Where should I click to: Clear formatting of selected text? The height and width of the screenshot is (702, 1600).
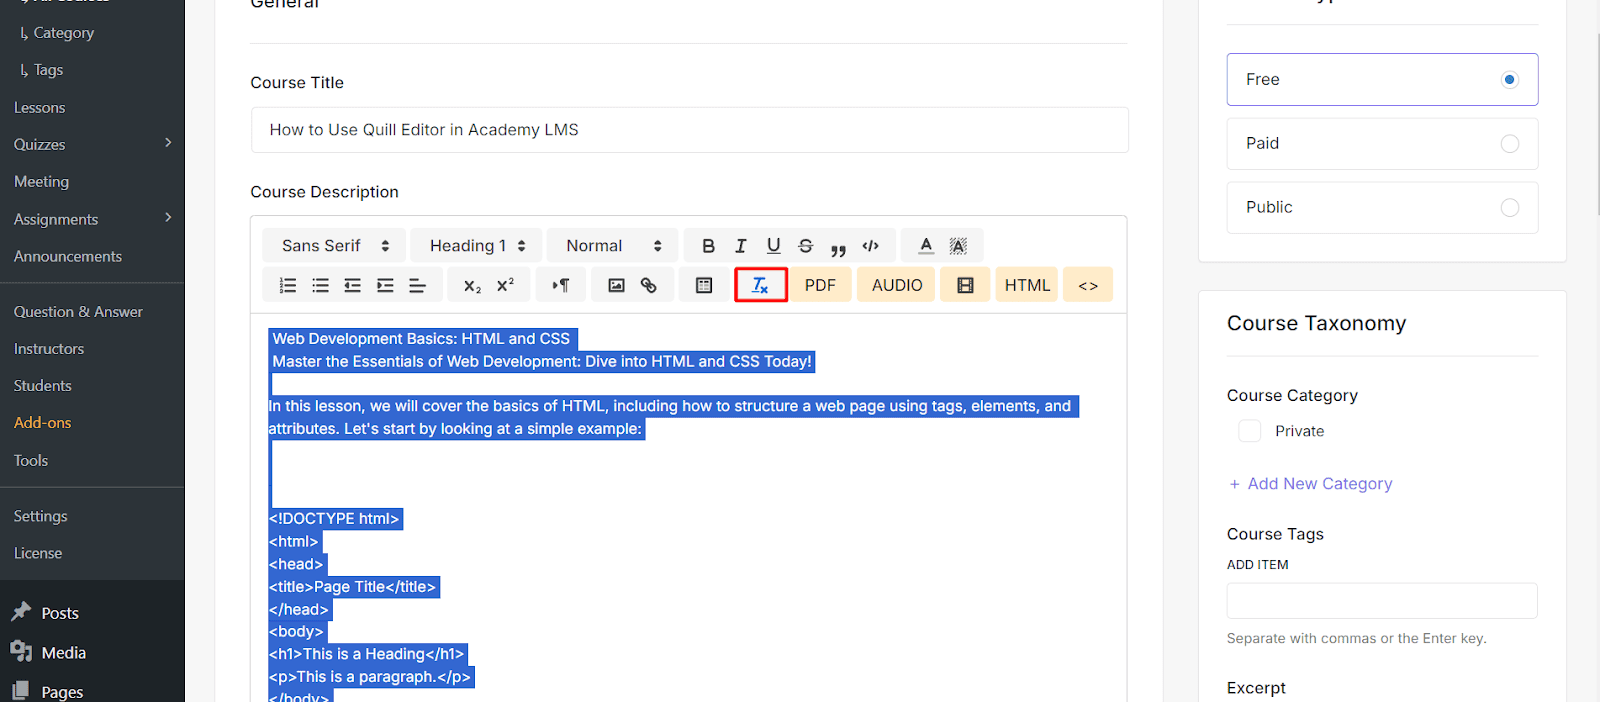[x=761, y=285]
